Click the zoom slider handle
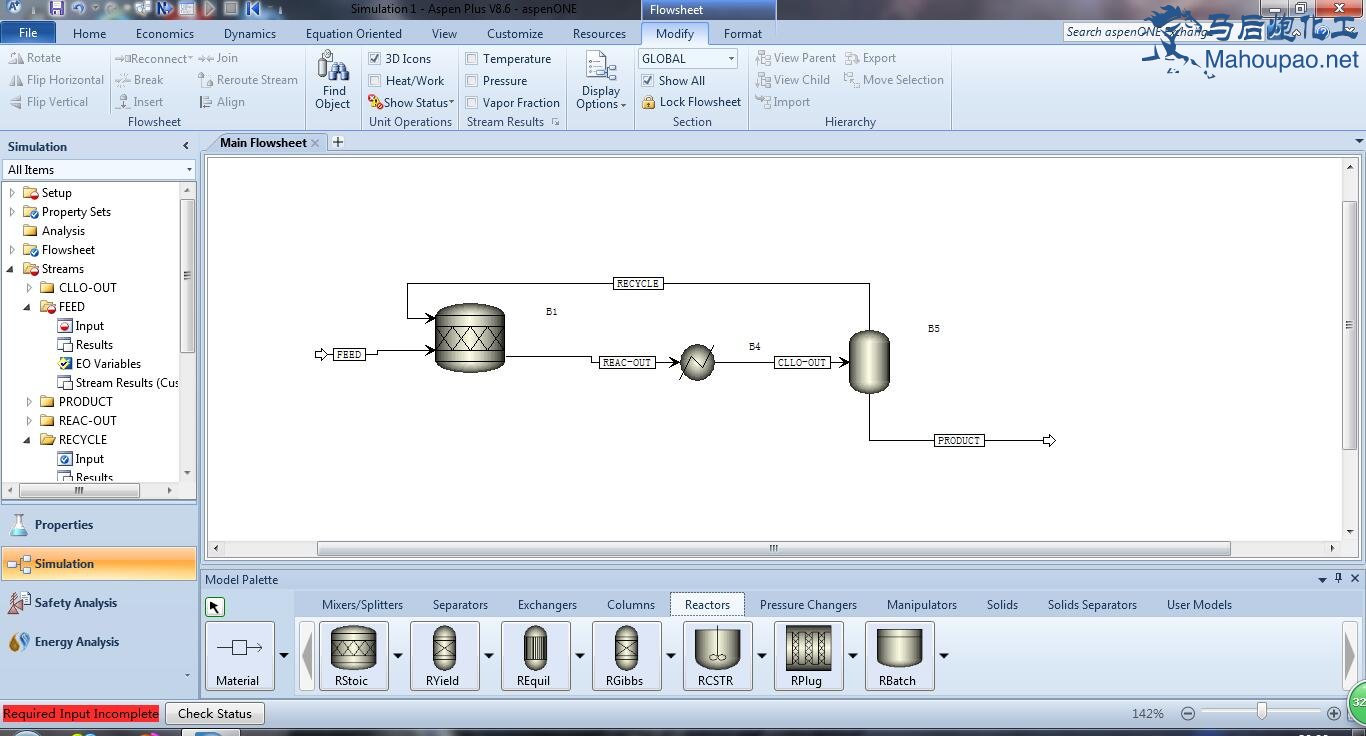 pyautogui.click(x=1262, y=711)
